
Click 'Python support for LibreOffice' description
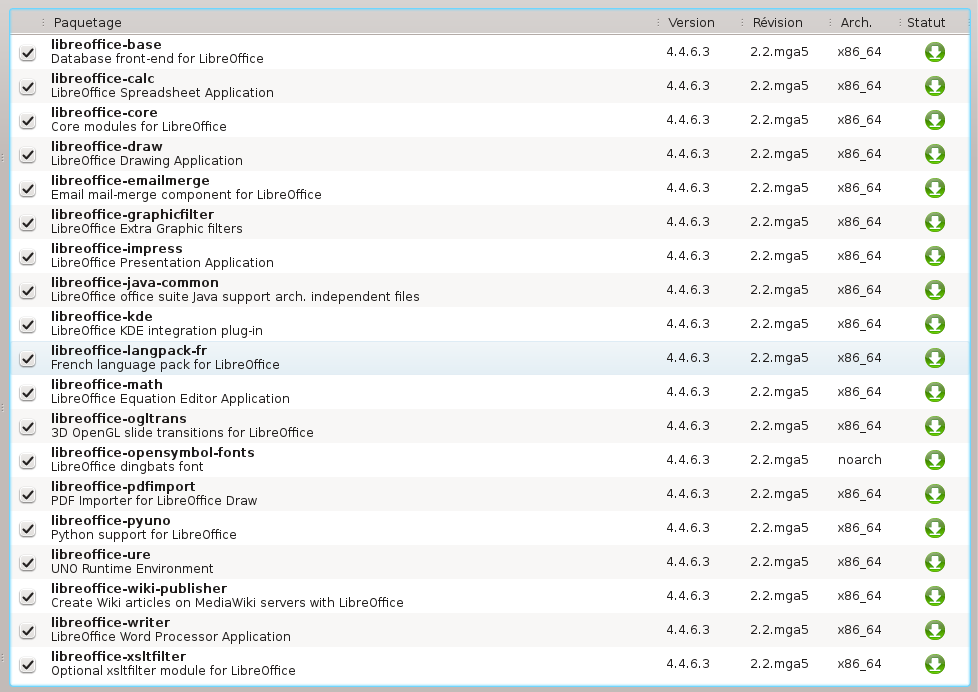pyautogui.click(x=143, y=535)
